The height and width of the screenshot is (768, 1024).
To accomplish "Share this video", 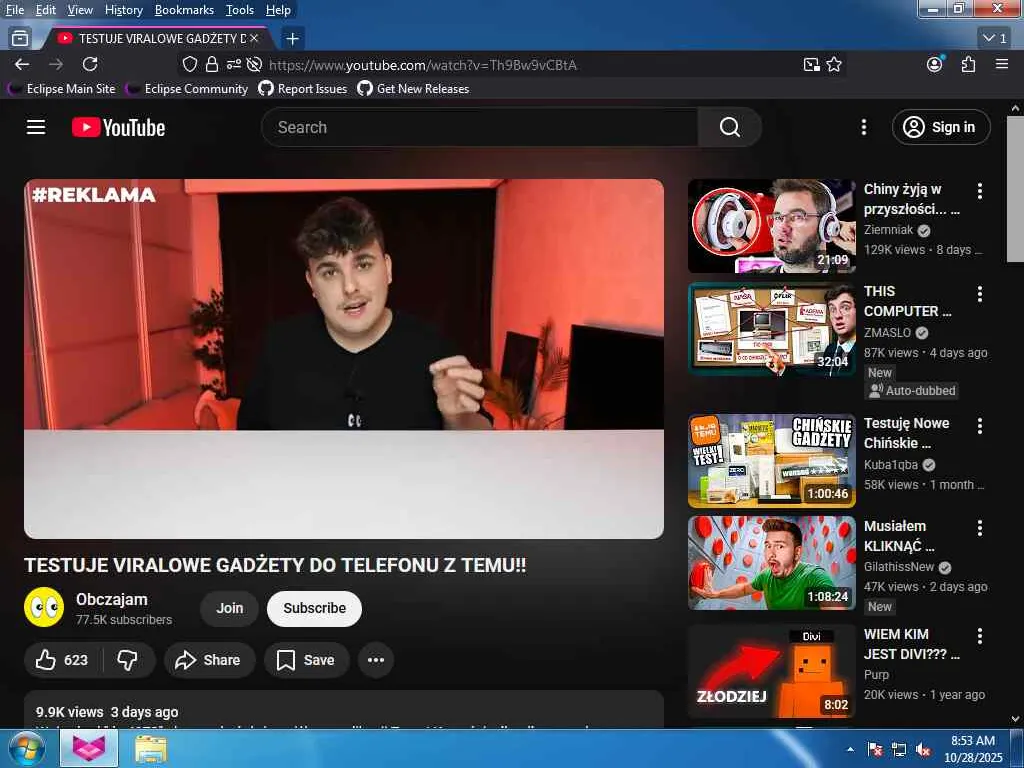I will 208,660.
